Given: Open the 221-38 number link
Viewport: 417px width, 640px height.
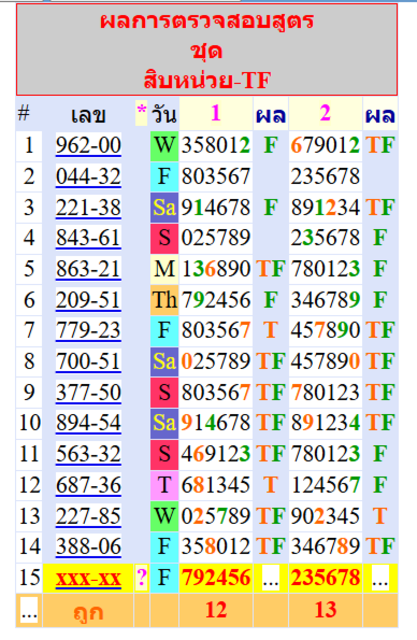Looking at the screenshot, I should pyautogui.click(x=89, y=207).
